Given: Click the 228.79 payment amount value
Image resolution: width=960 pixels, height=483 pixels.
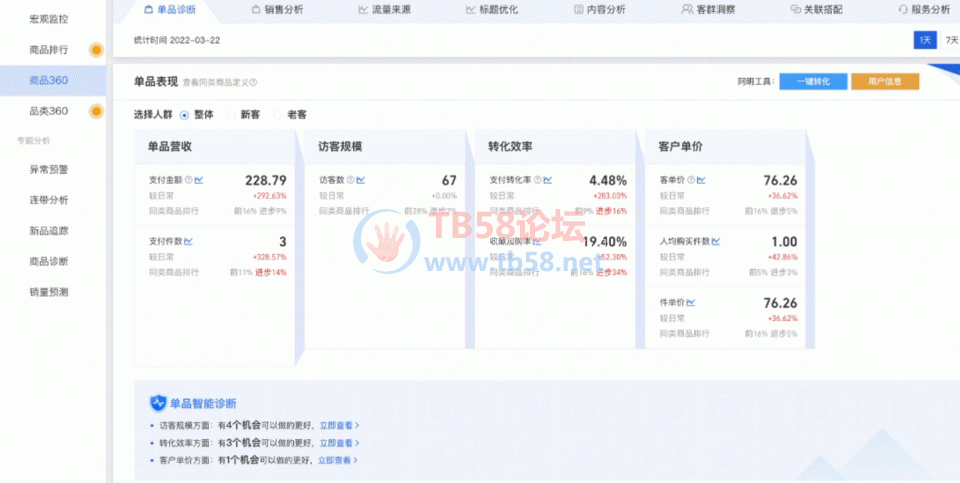Looking at the screenshot, I should (266, 180).
